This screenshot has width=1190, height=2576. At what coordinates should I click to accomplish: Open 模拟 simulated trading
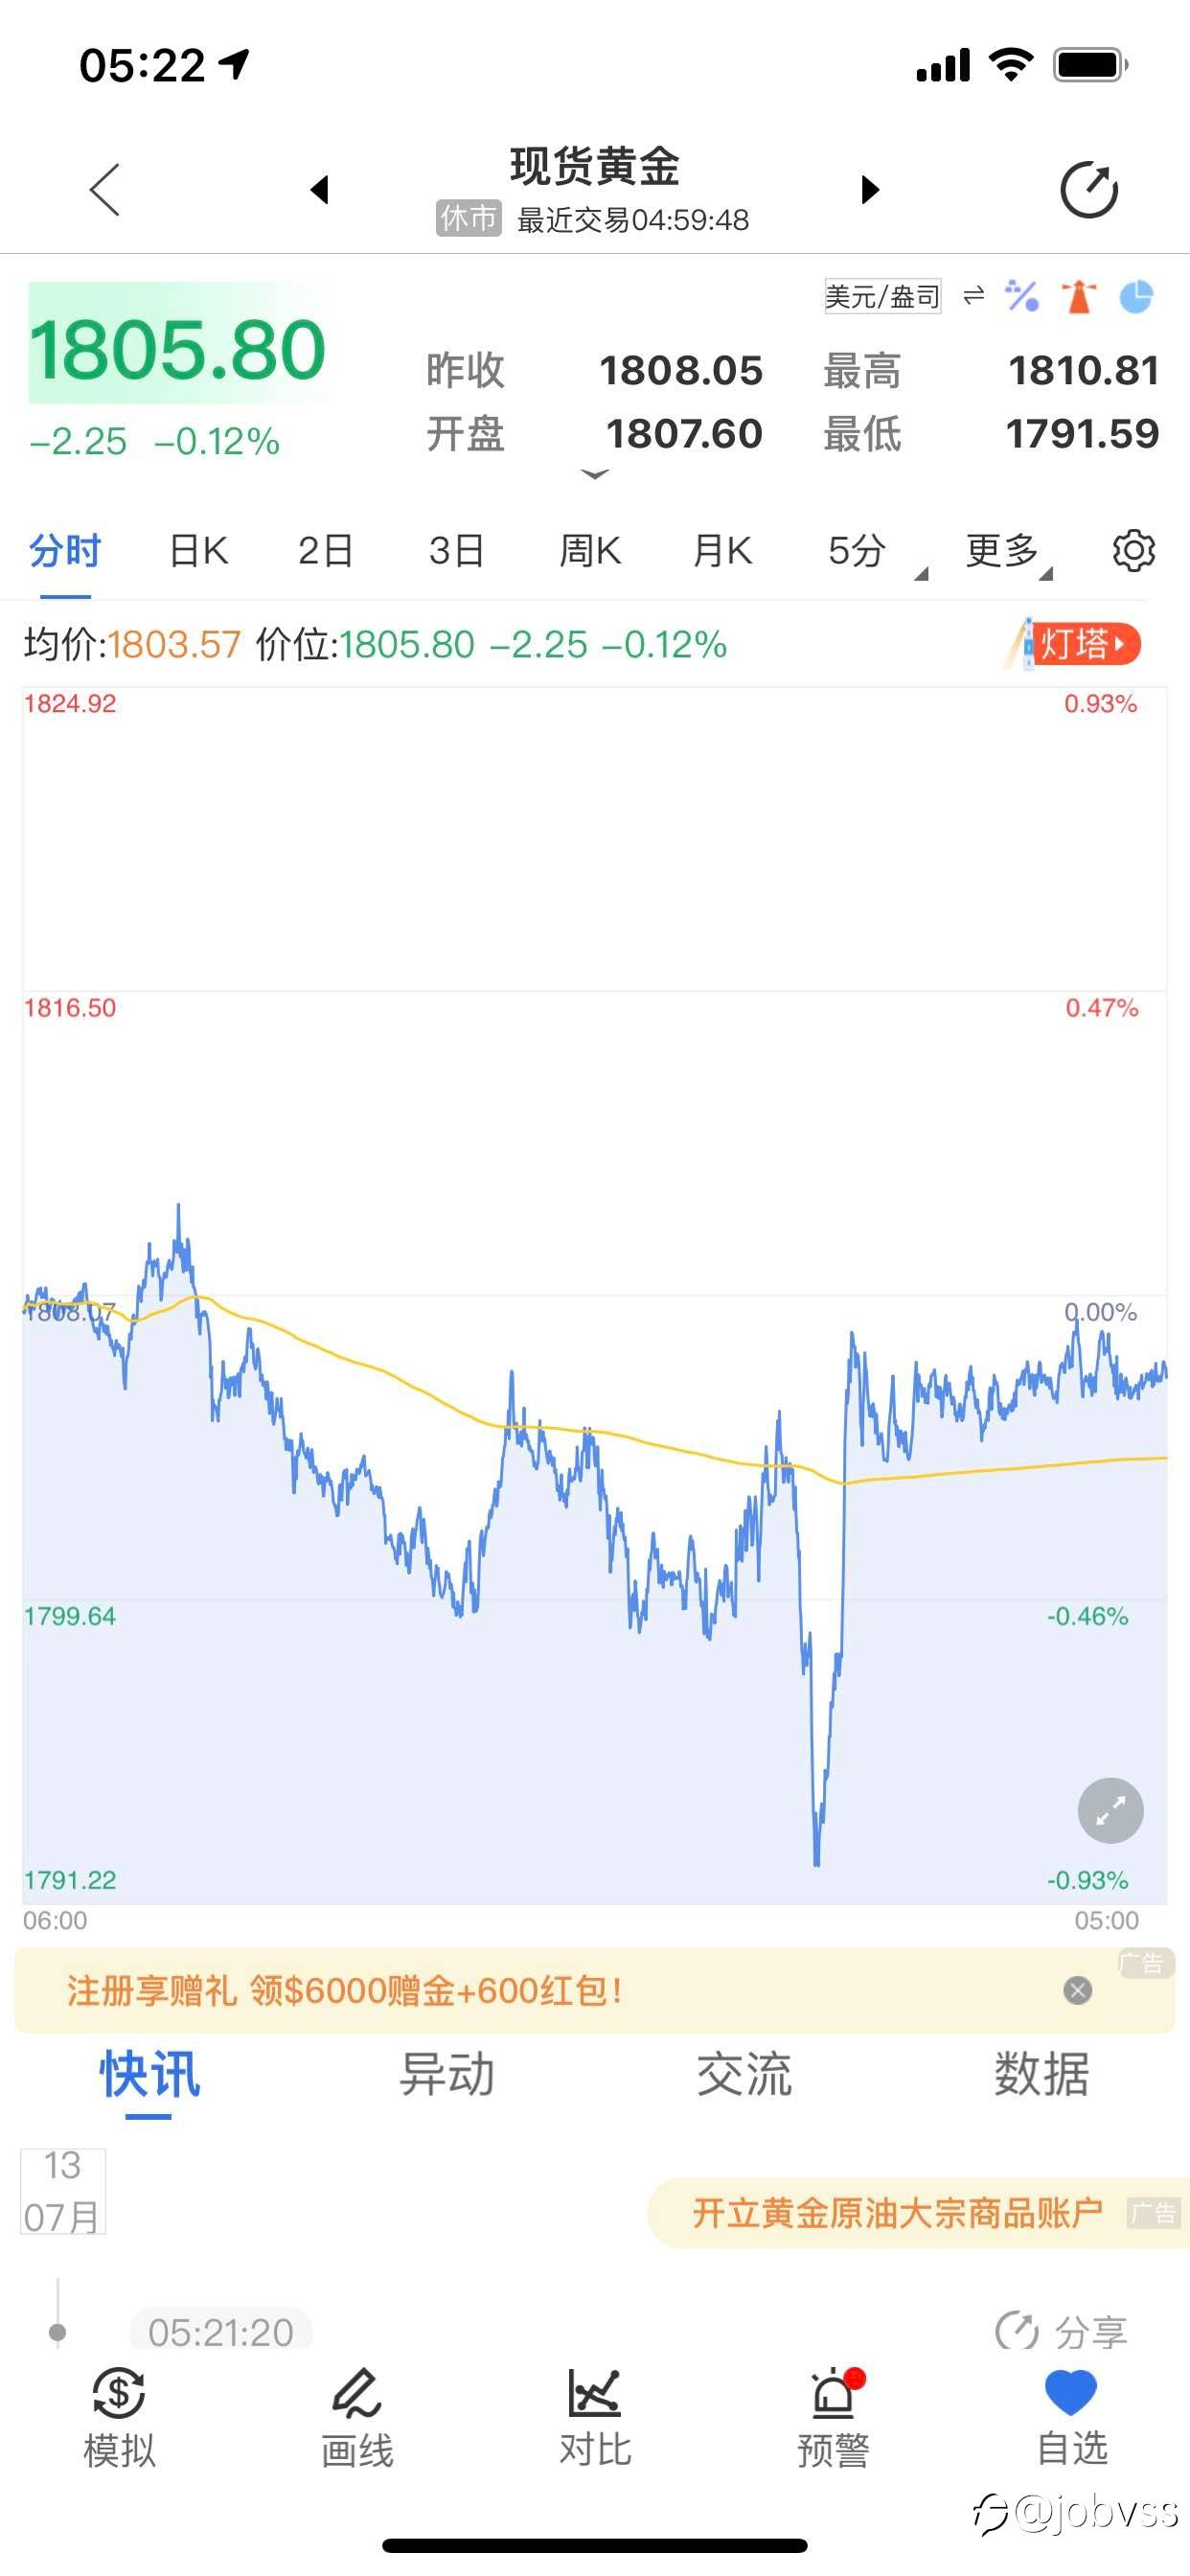[119, 2418]
